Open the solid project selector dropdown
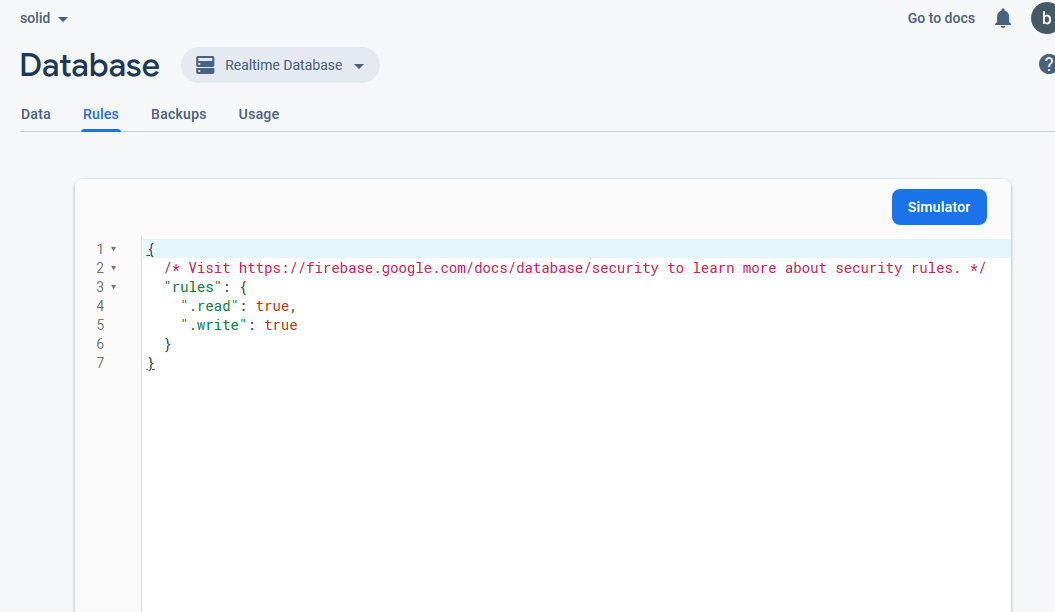Screen dimensions: 1055x612 pyautogui.click(x=45, y=18)
